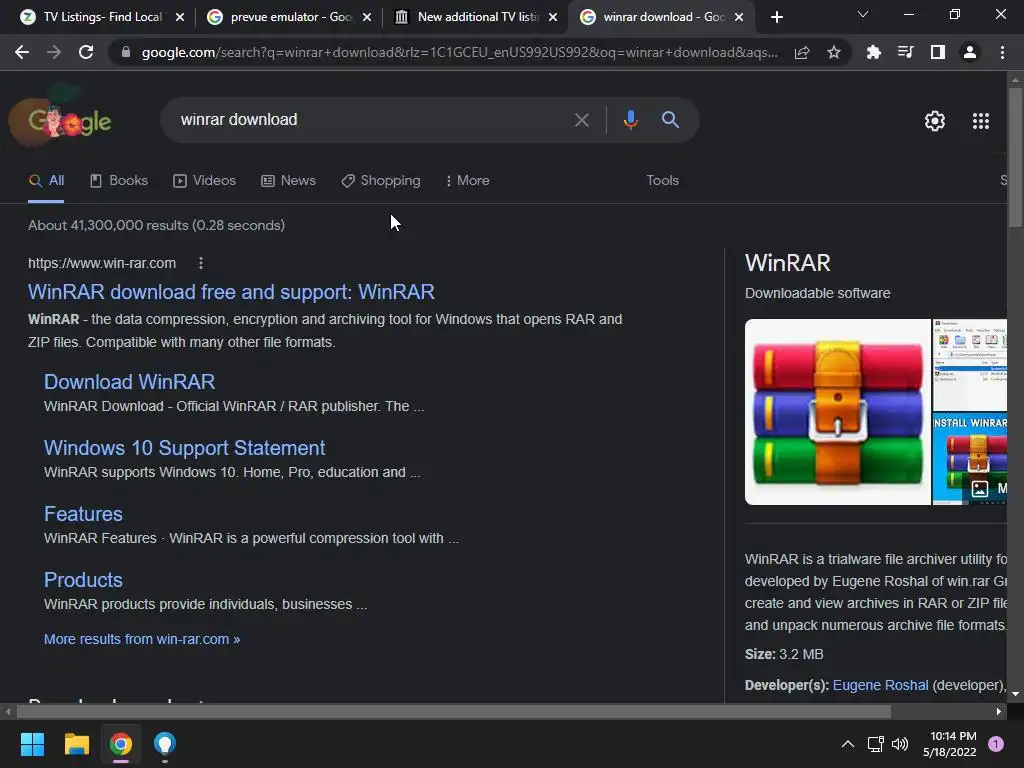Open the tab search dropdown arrow
The height and width of the screenshot is (768, 1024).
tap(862, 14)
